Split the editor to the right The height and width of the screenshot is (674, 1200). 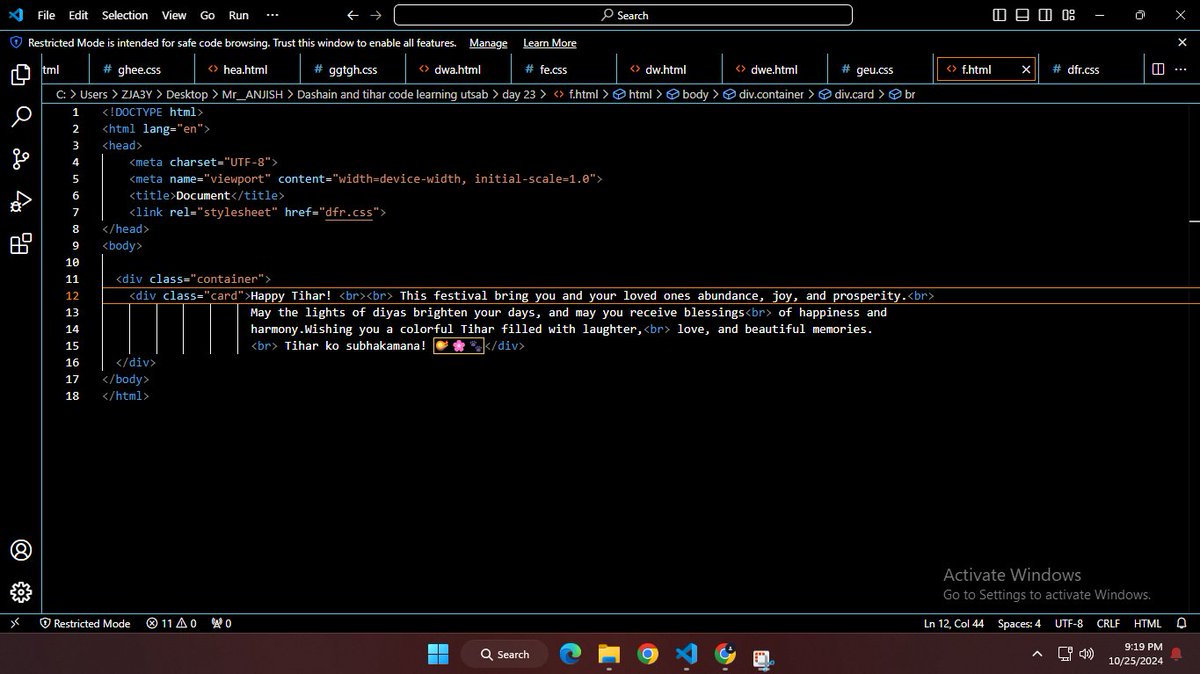pyautogui.click(x=1157, y=69)
